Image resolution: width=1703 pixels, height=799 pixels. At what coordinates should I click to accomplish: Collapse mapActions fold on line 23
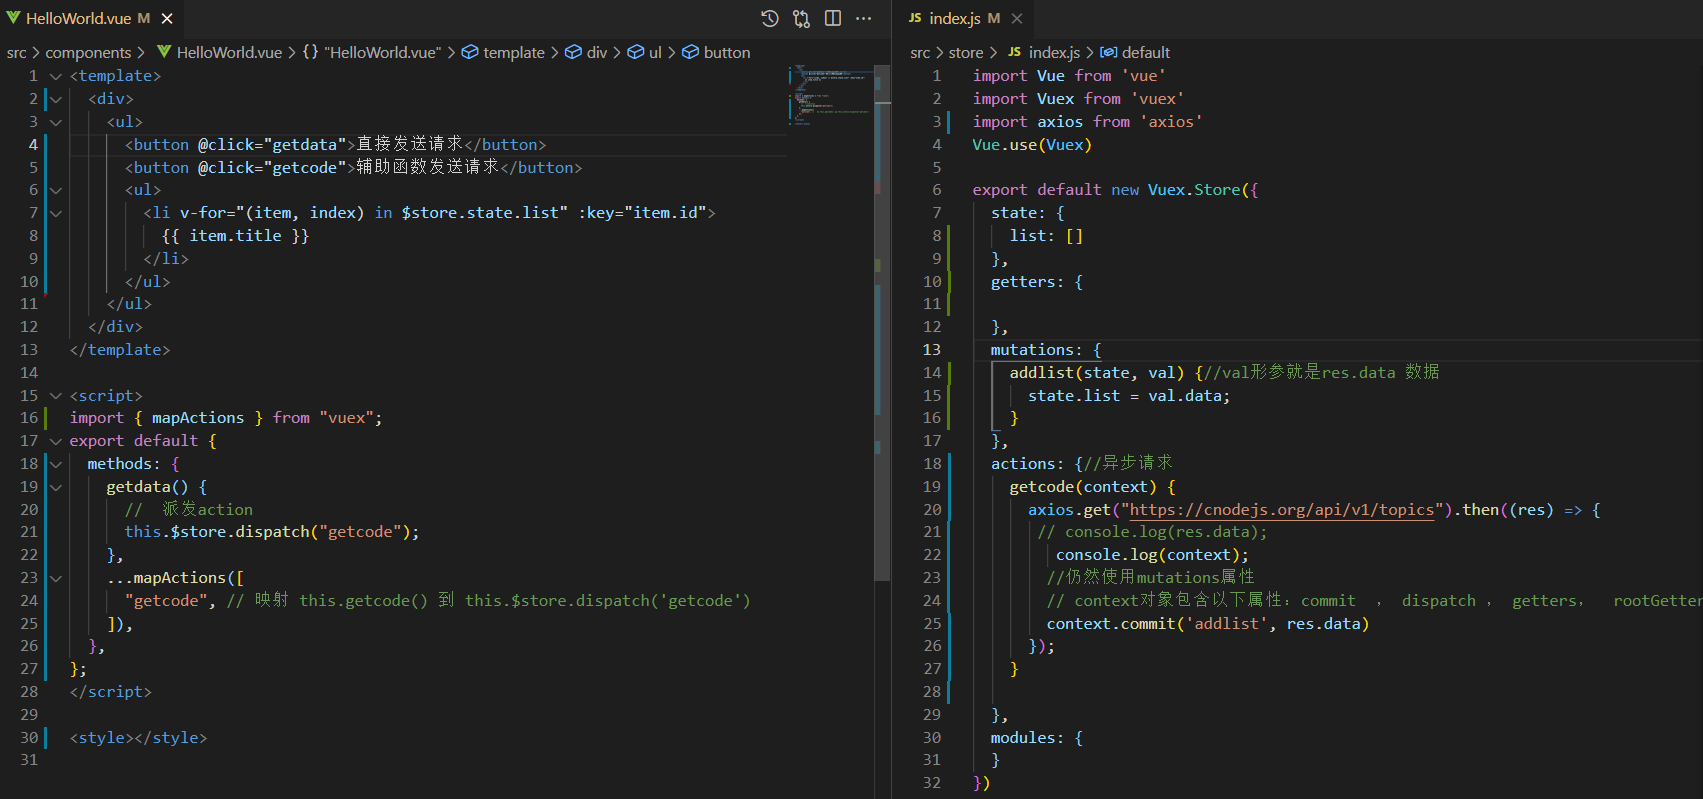point(56,578)
